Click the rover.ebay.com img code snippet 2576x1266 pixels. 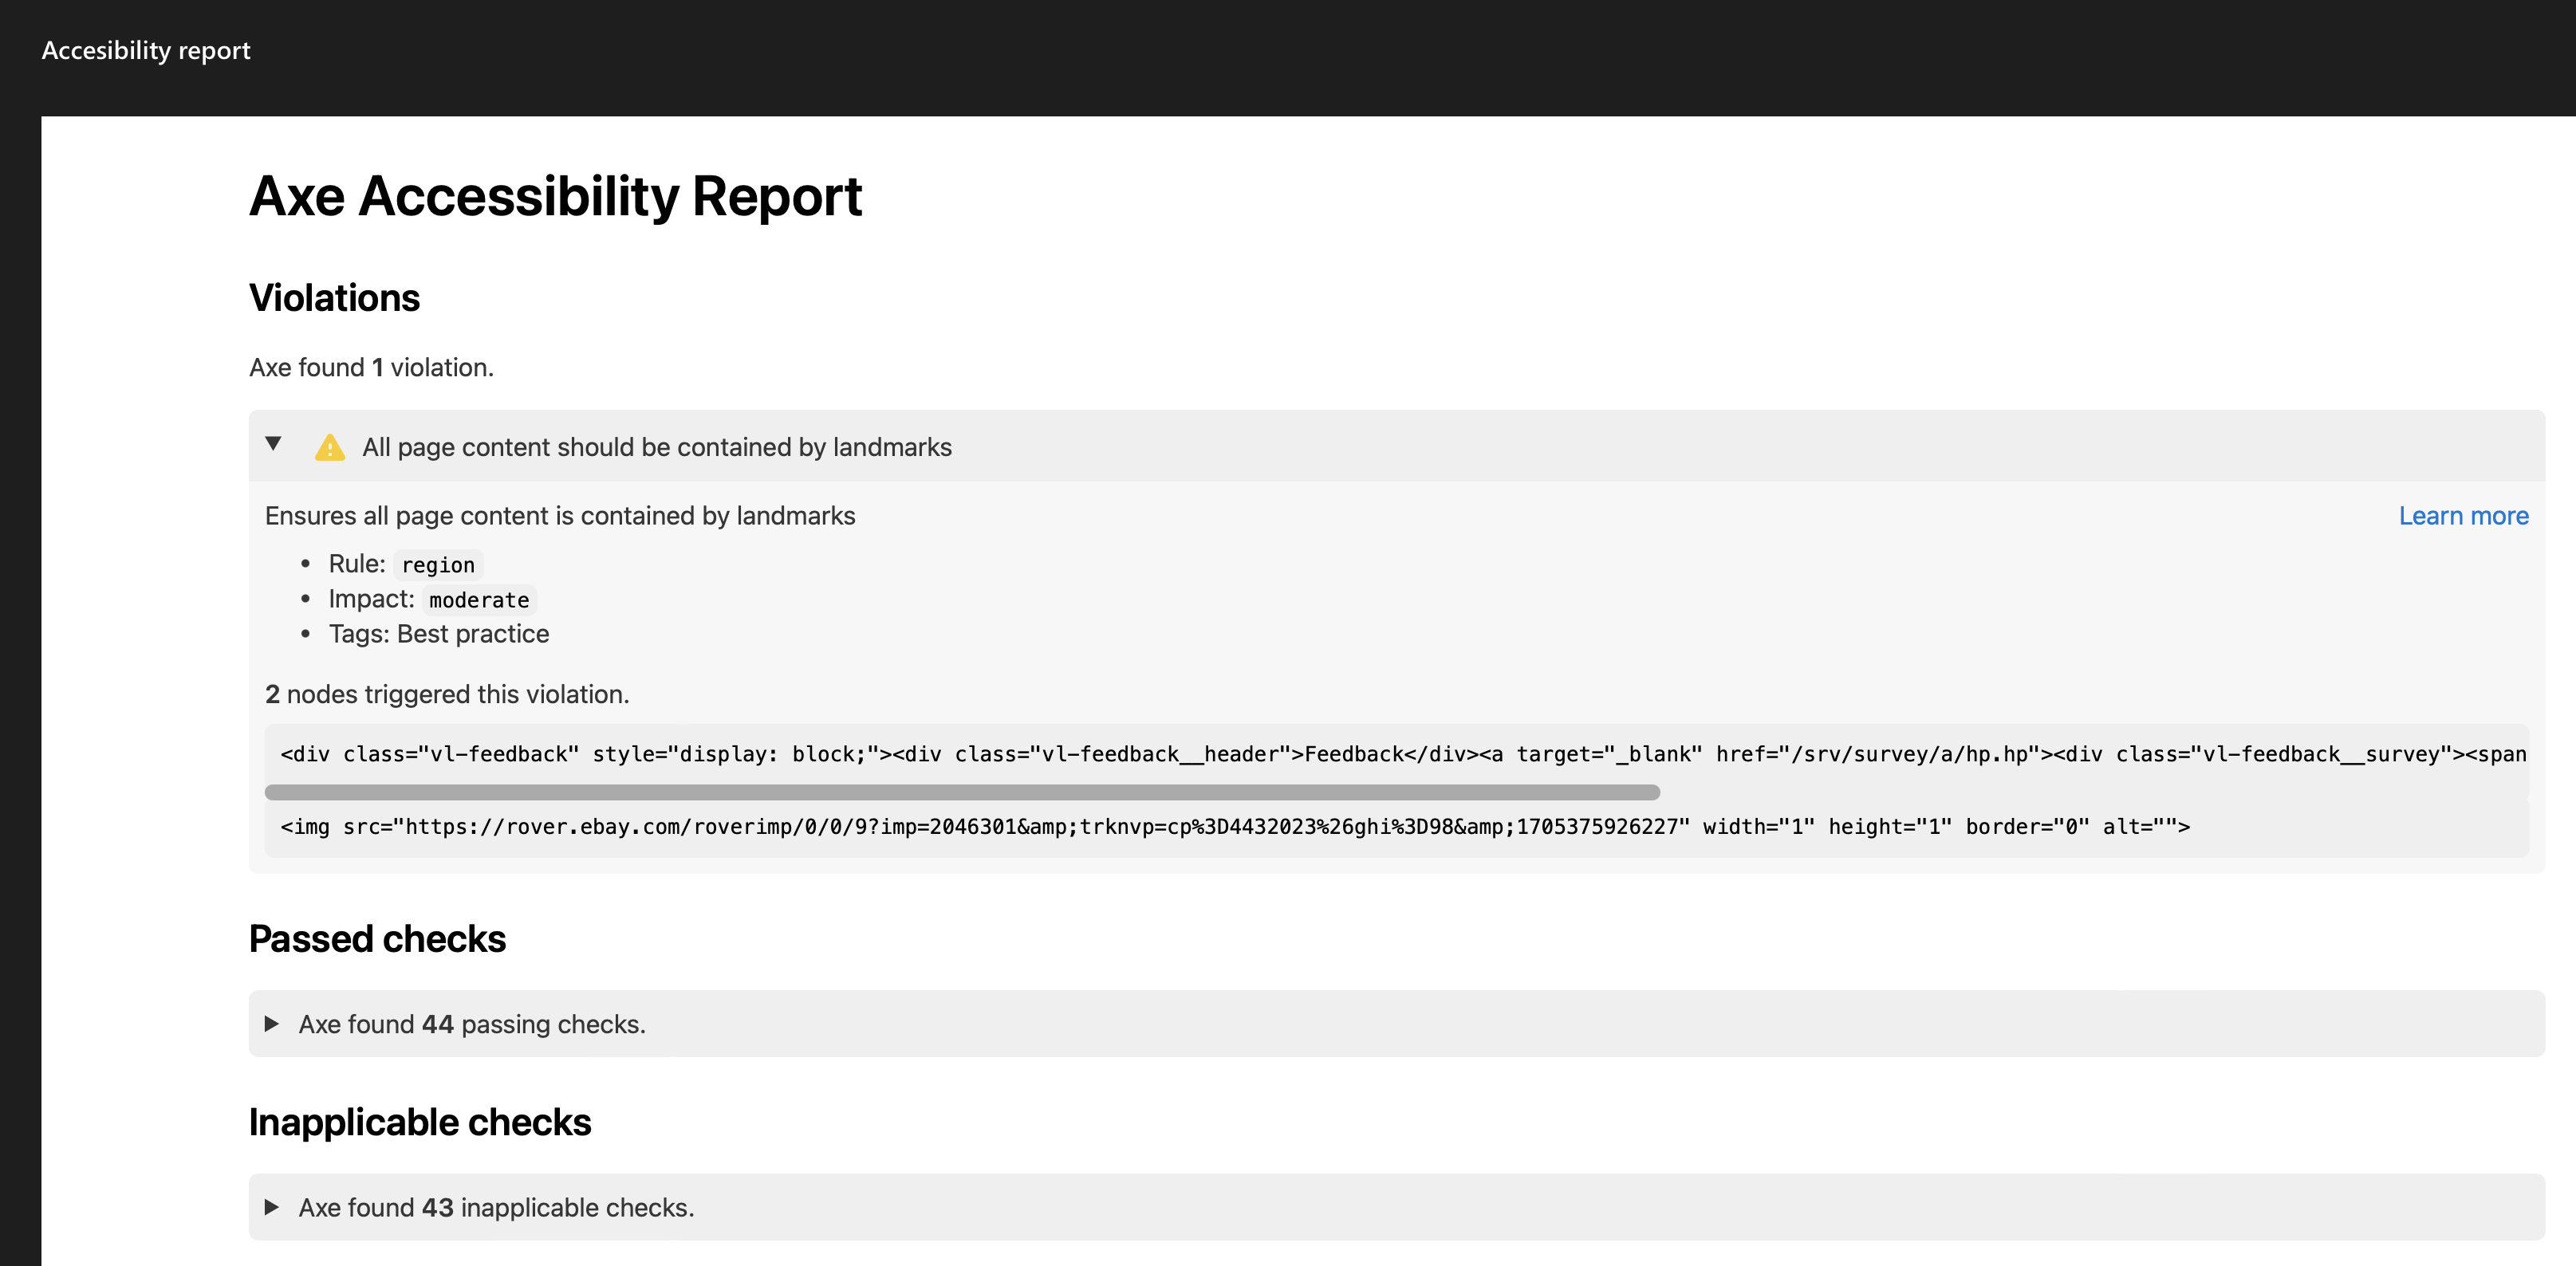coord(1234,827)
